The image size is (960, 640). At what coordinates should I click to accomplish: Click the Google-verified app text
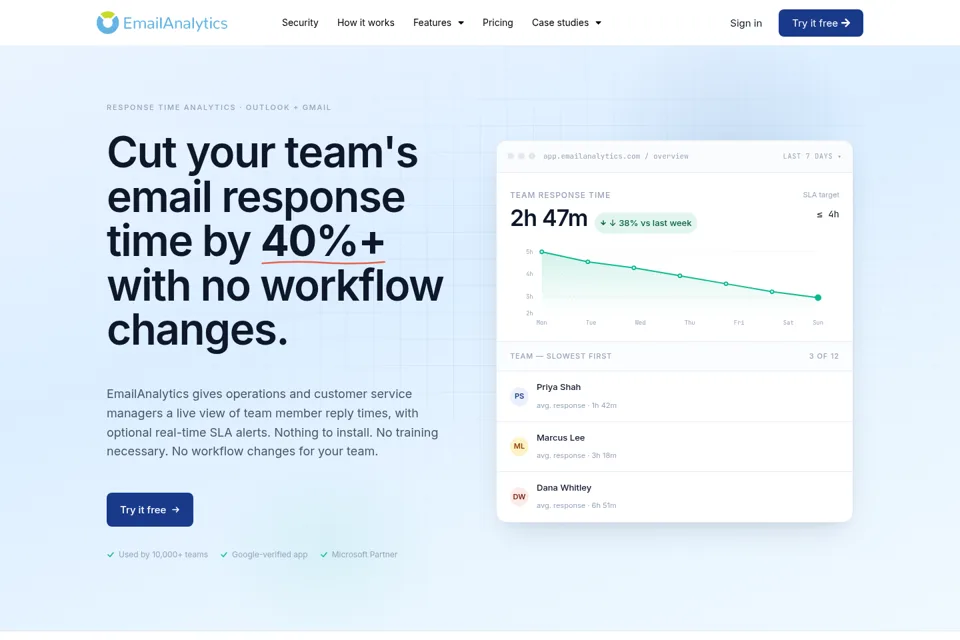[269, 555]
